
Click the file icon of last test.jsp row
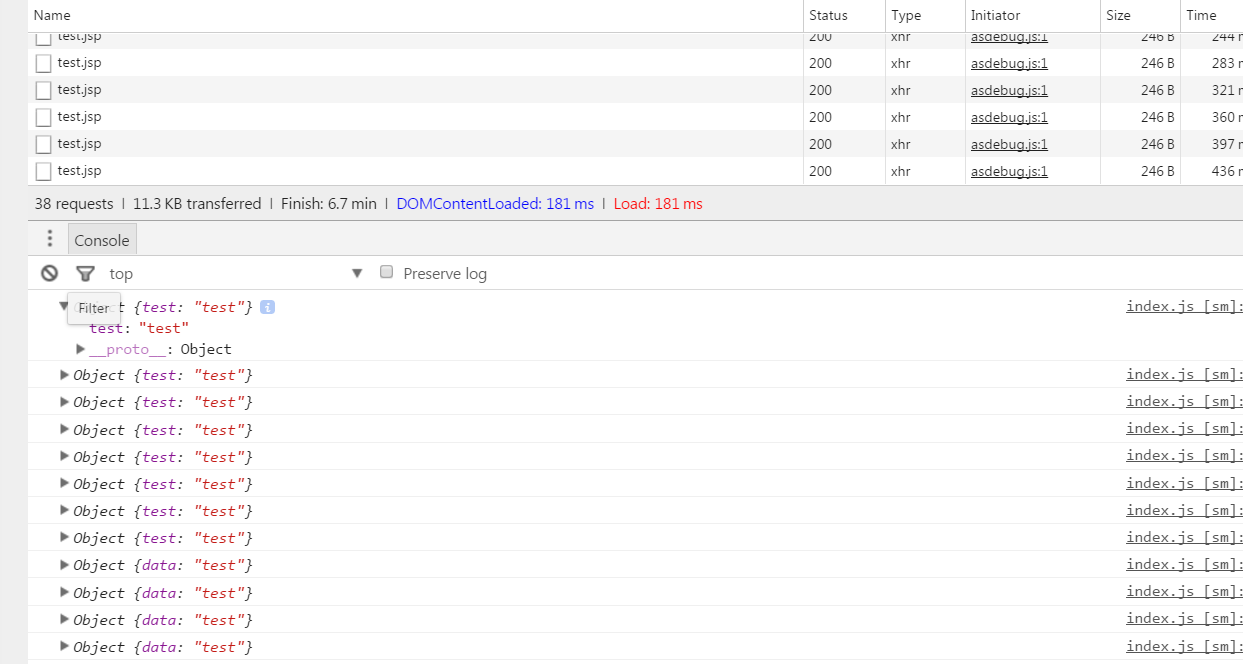43,171
